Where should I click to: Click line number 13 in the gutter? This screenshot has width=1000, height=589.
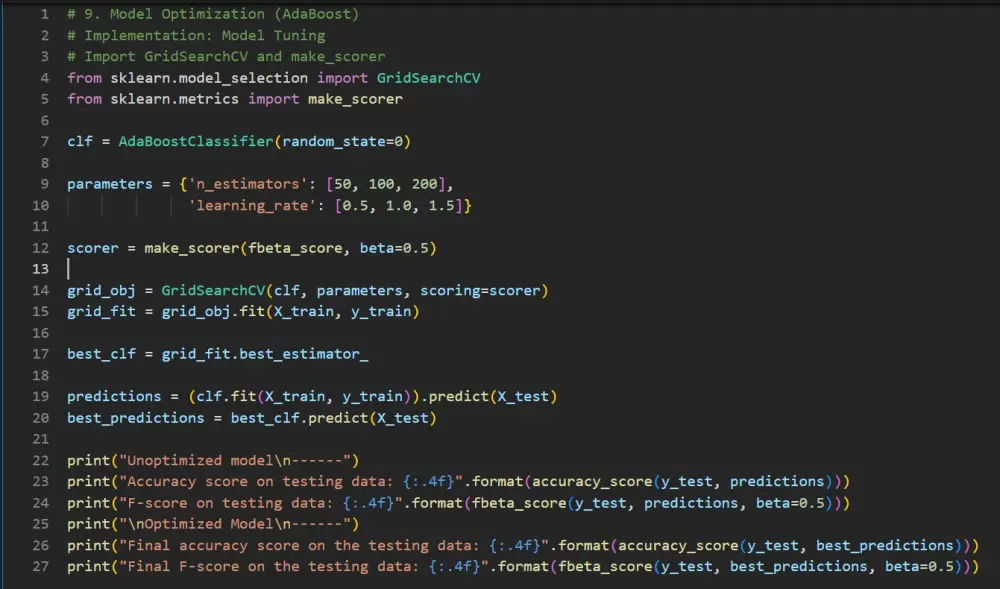[41, 269]
